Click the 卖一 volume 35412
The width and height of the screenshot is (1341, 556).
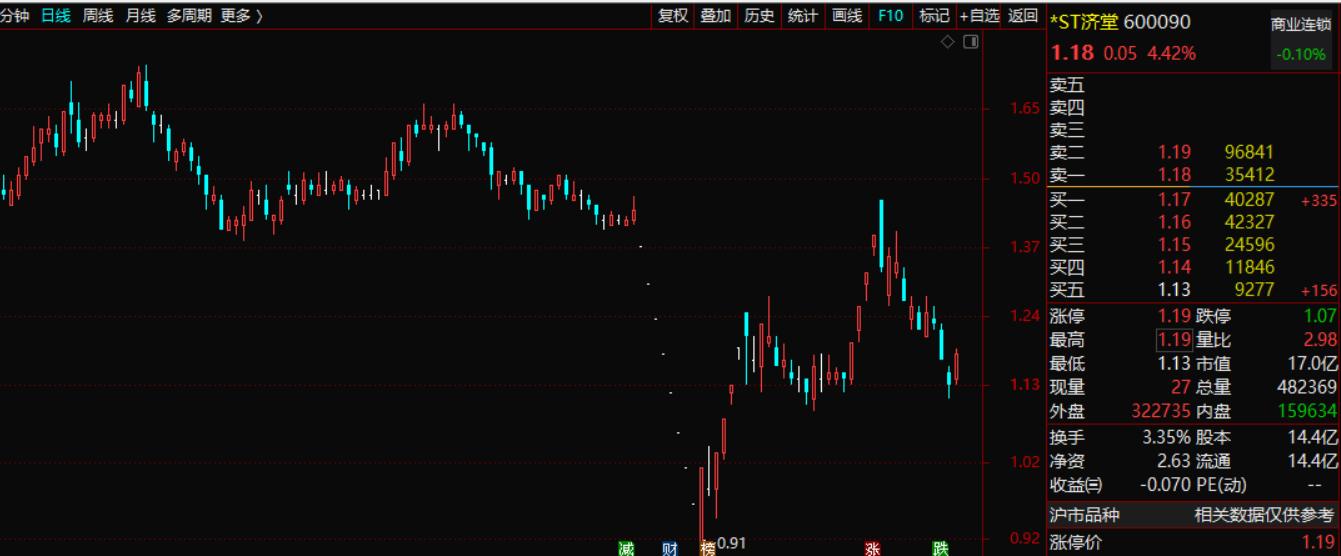[x=1248, y=175]
